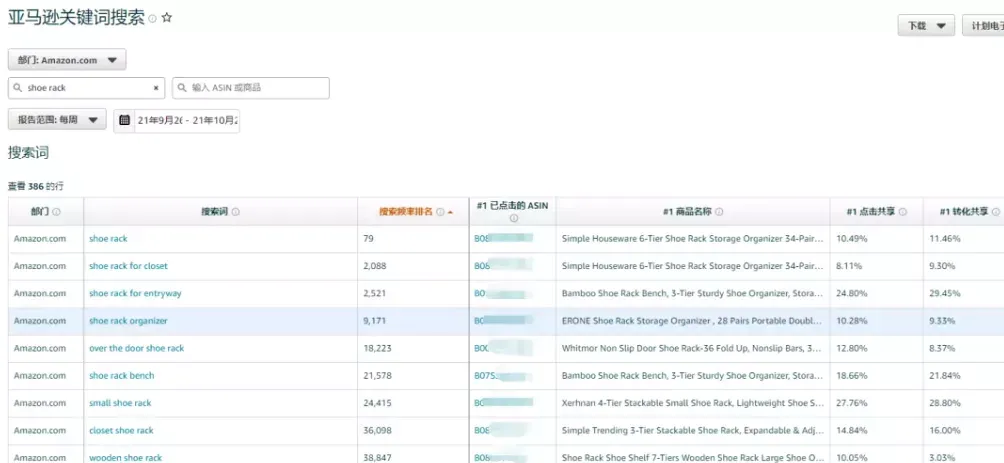This screenshot has height=463, width=1004.
Task: Toggle sort arrow on 搜索频率排名 column
Action: [450, 212]
